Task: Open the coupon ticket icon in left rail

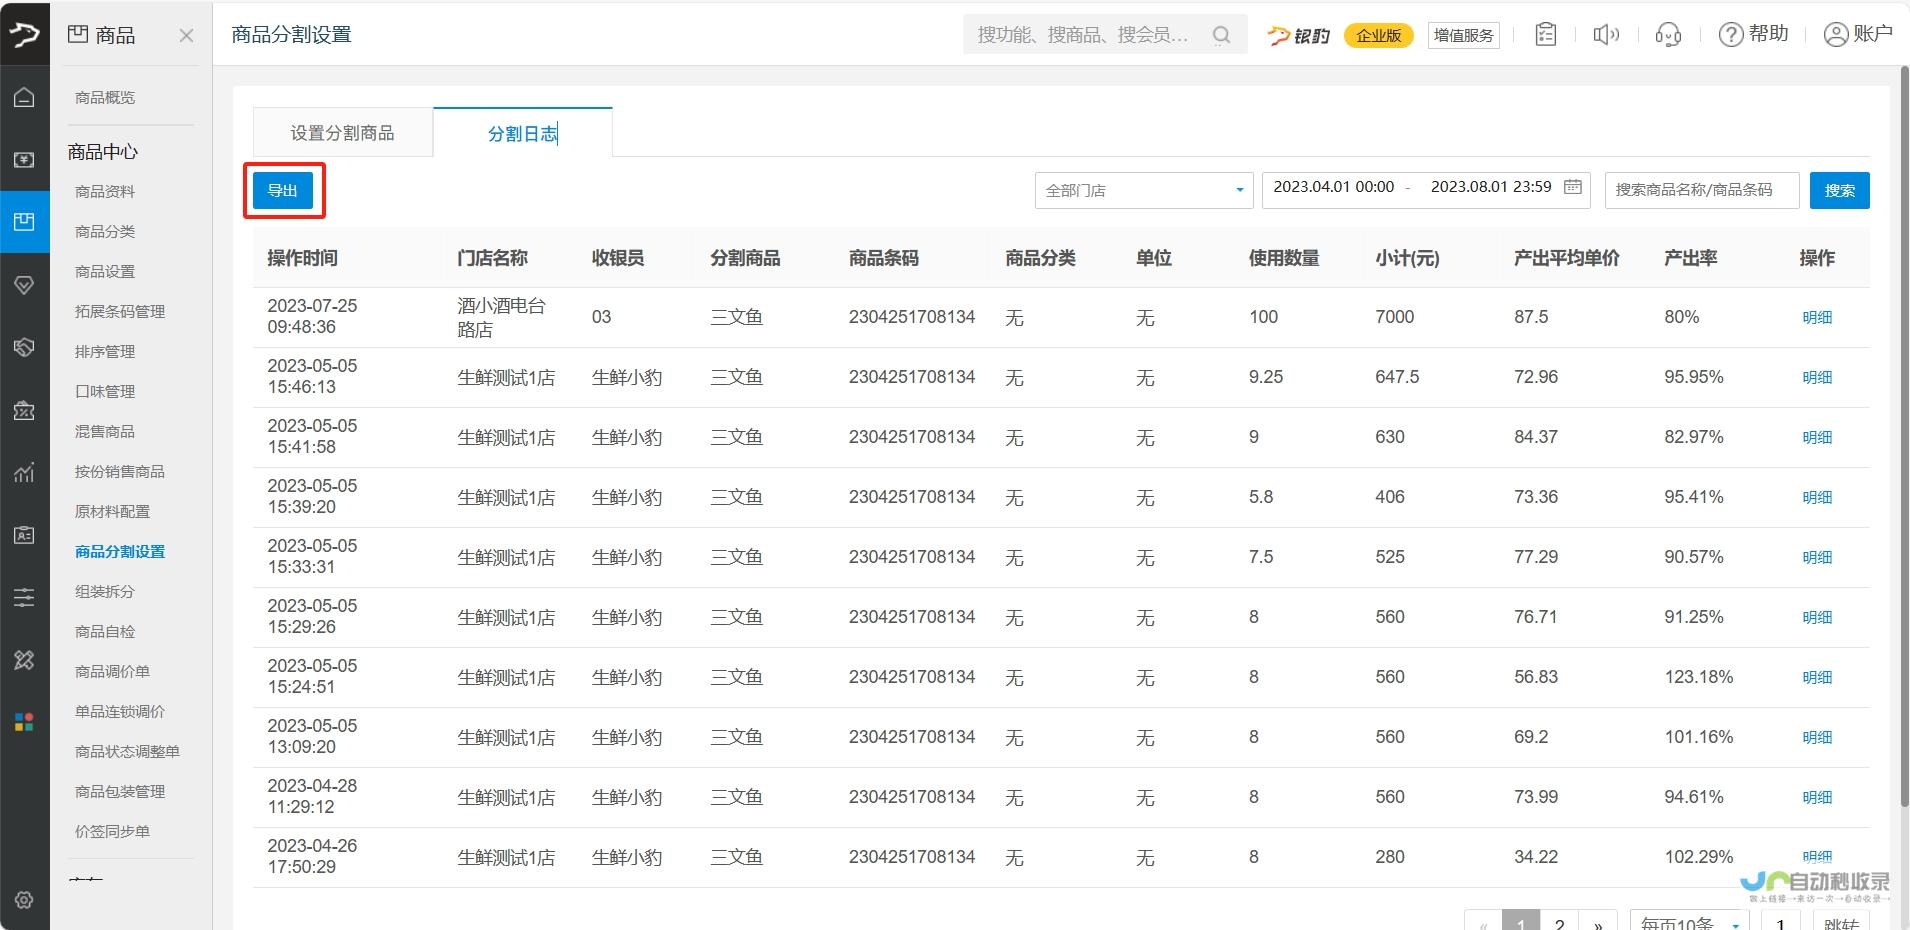Action: tap(24, 410)
